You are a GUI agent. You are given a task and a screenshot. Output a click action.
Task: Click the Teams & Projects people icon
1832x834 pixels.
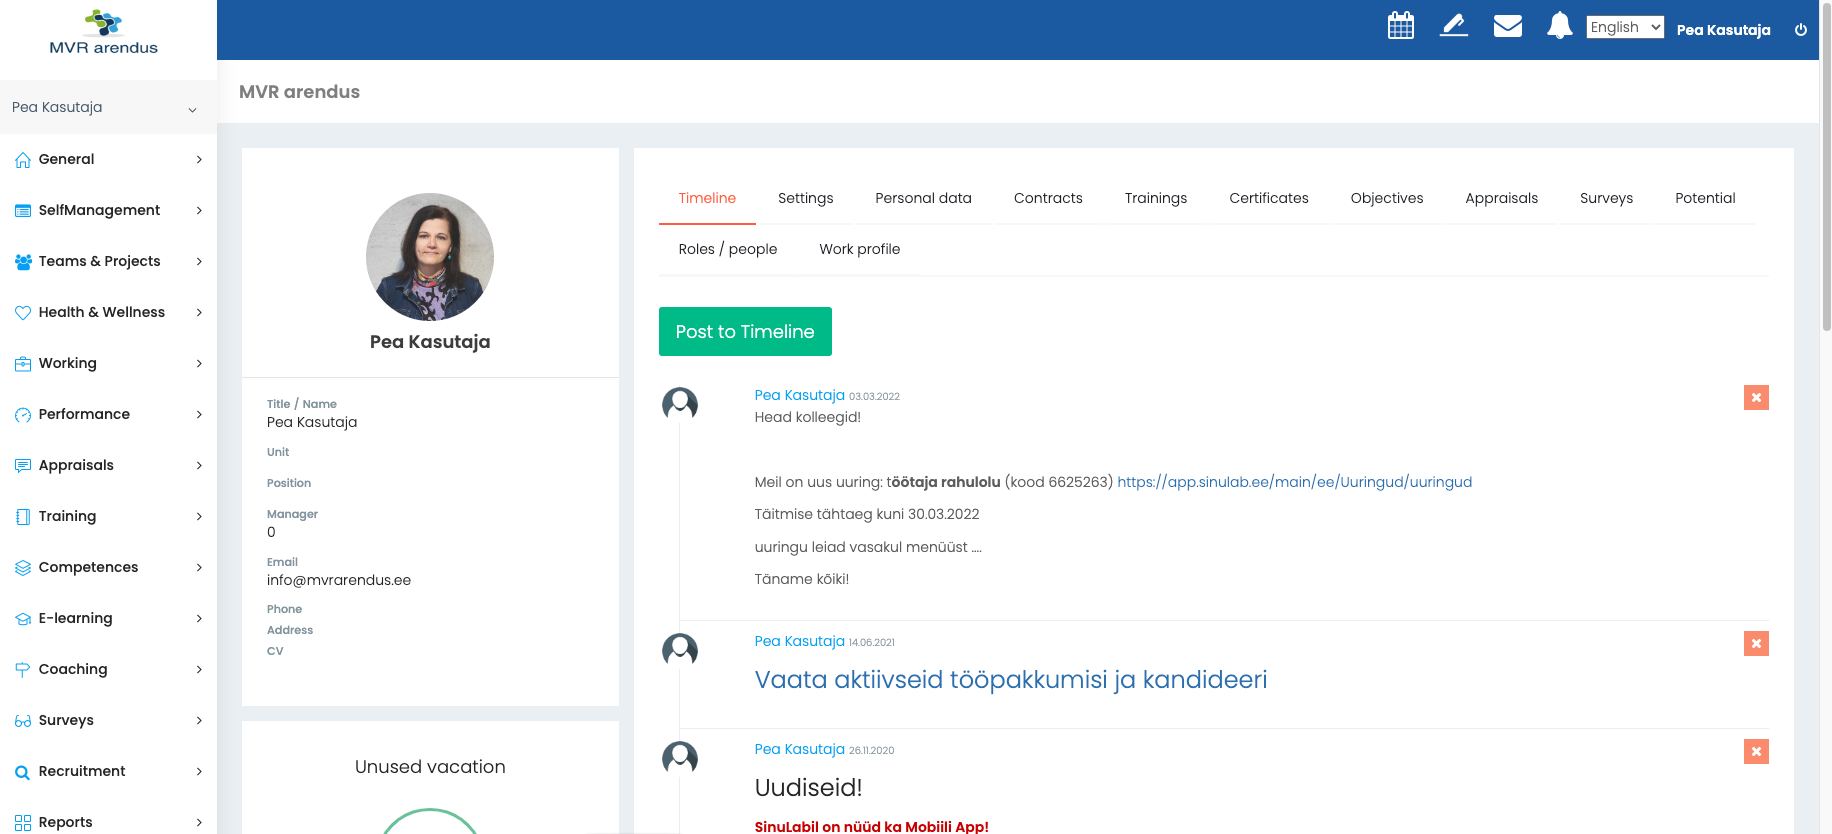[x=23, y=262]
